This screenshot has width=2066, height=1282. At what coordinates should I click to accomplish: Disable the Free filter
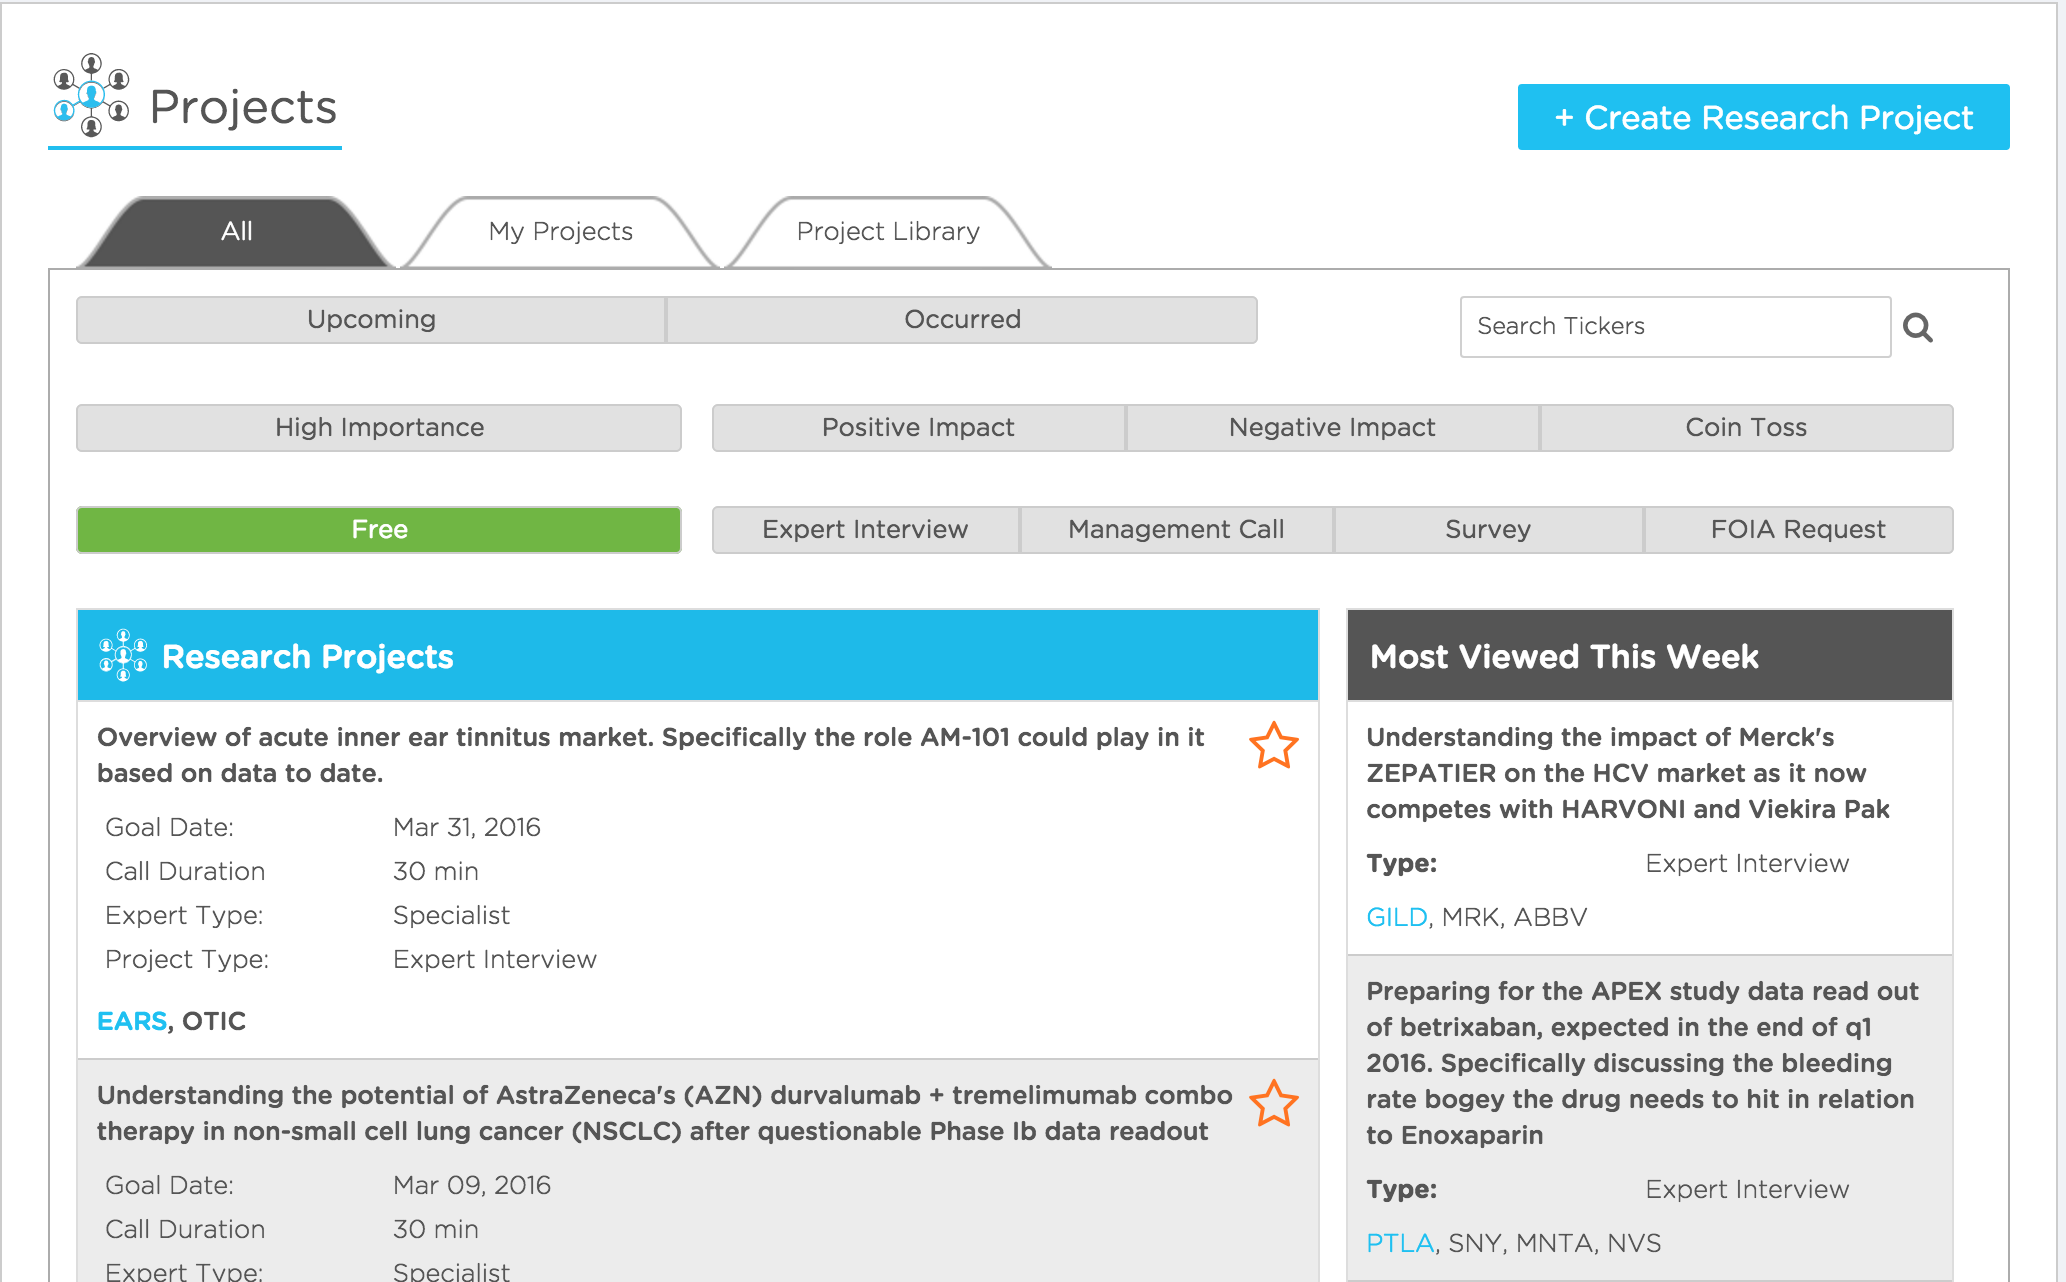[378, 529]
